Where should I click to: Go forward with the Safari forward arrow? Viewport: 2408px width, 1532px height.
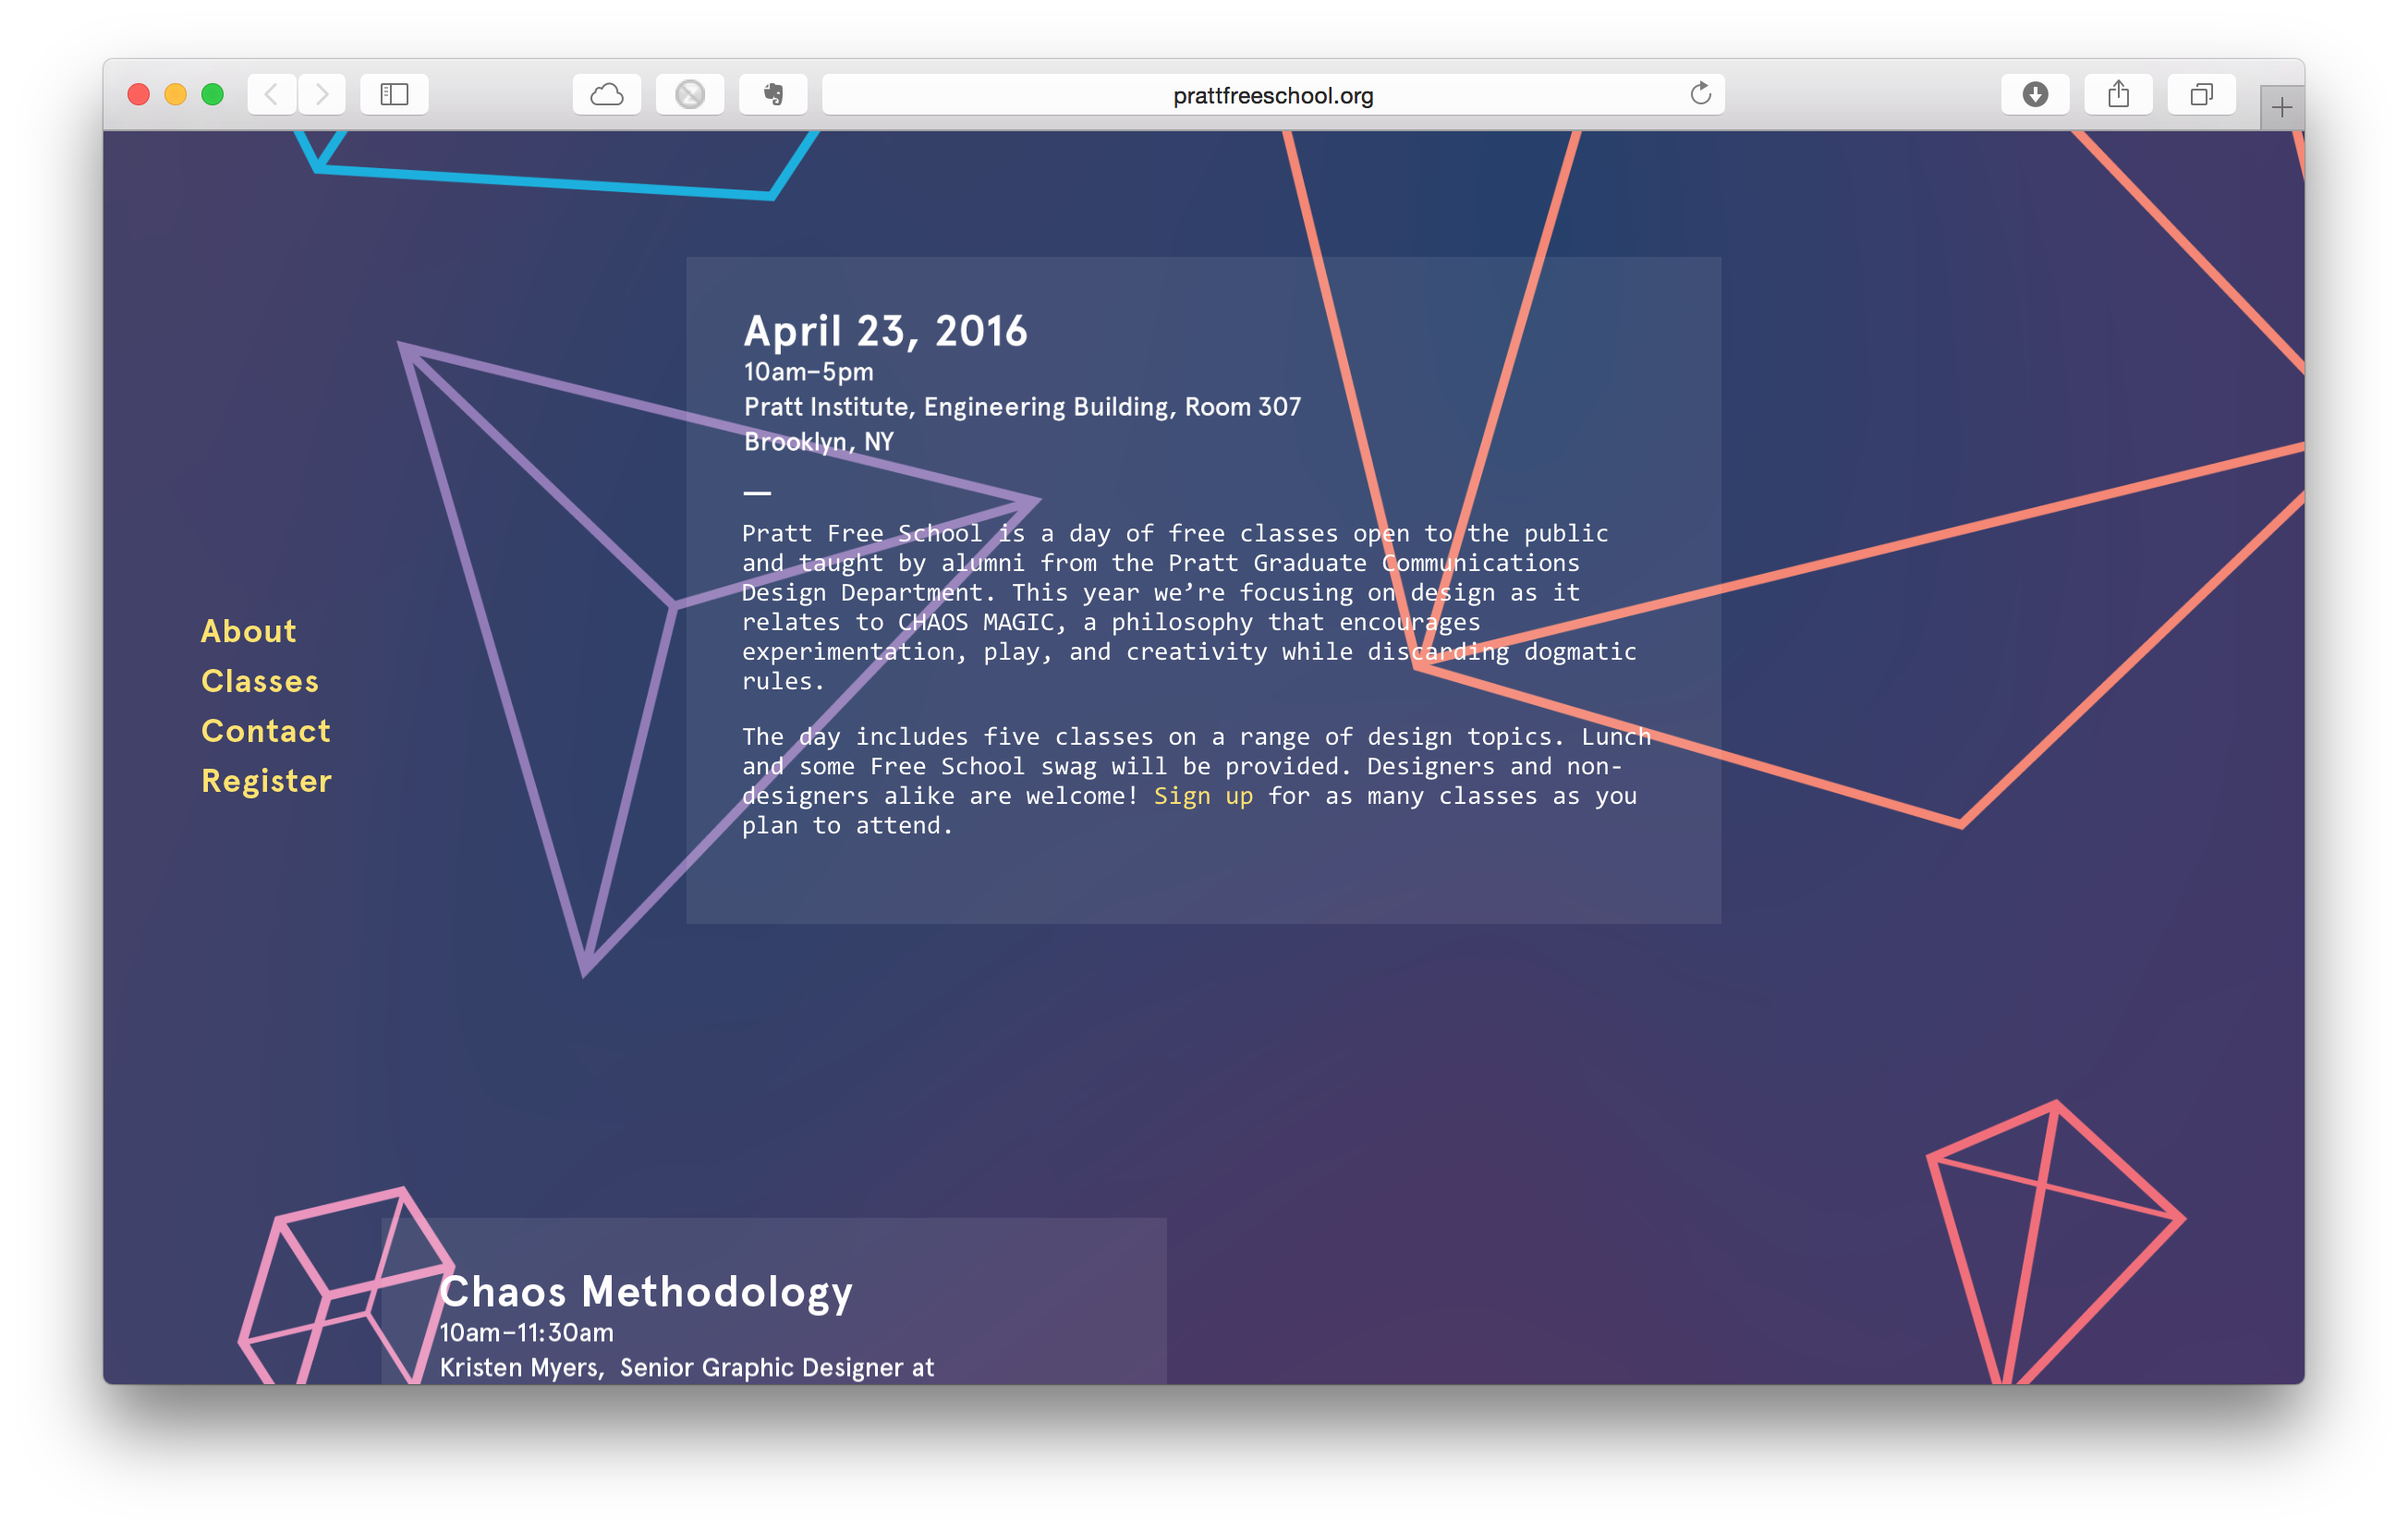click(321, 95)
